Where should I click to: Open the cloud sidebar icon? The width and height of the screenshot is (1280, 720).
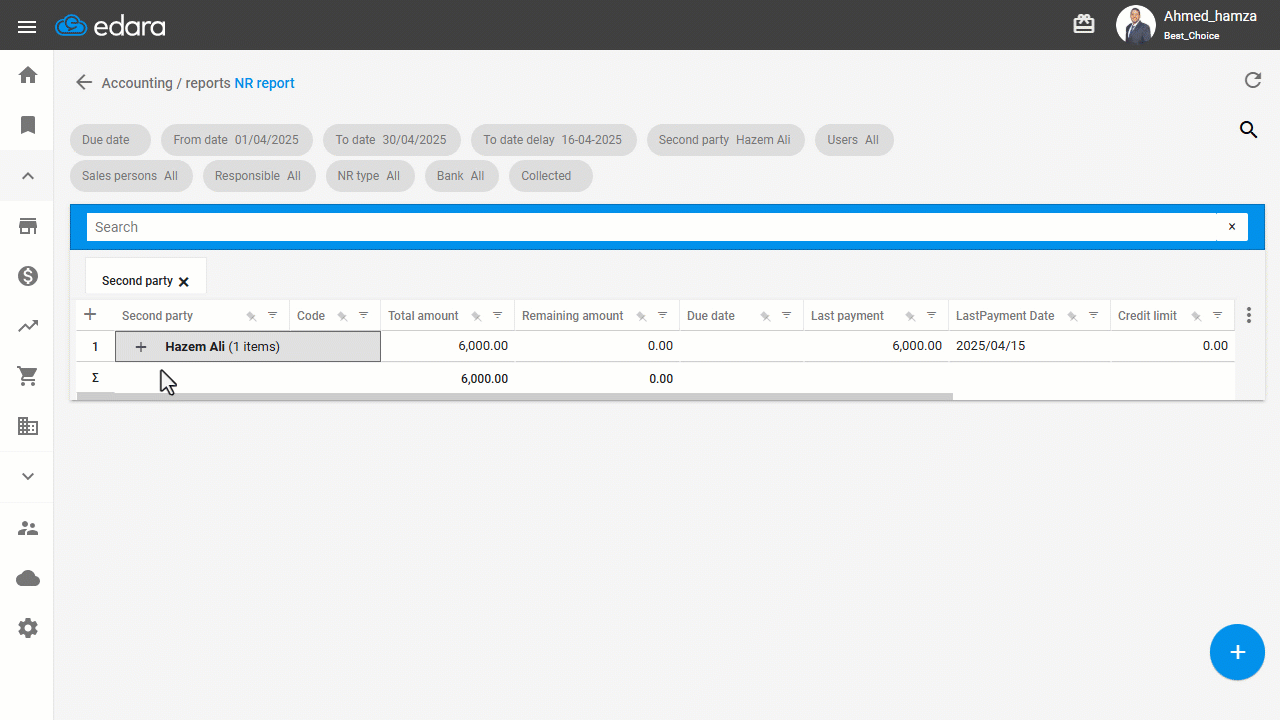pos(28,578)
